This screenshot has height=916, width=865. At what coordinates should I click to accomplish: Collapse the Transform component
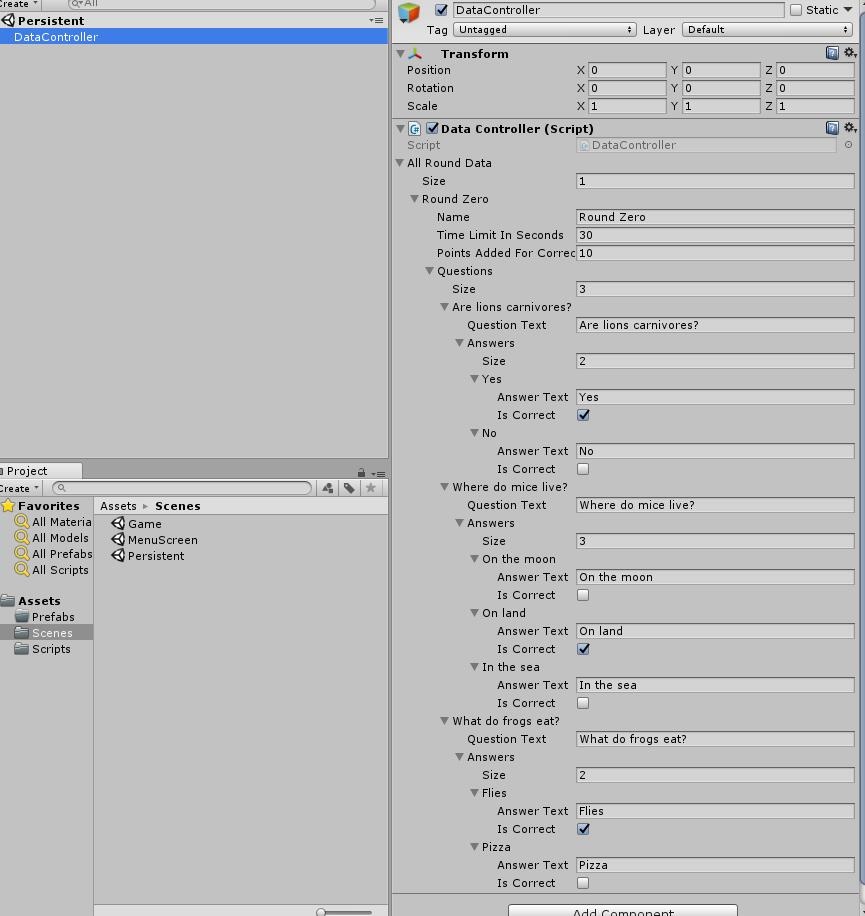tap(401, 54)
